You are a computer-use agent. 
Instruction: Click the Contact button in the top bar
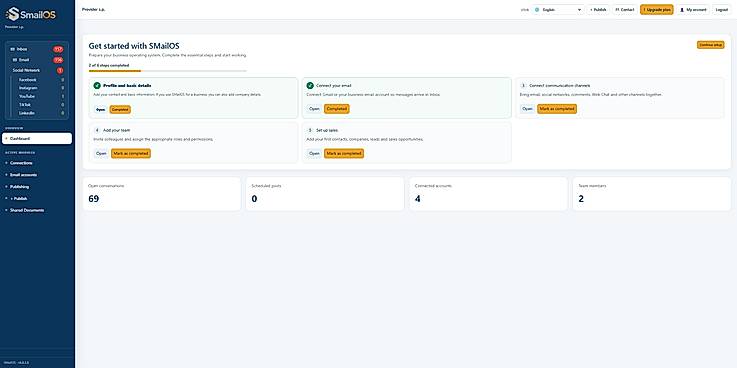pos(625,9)
